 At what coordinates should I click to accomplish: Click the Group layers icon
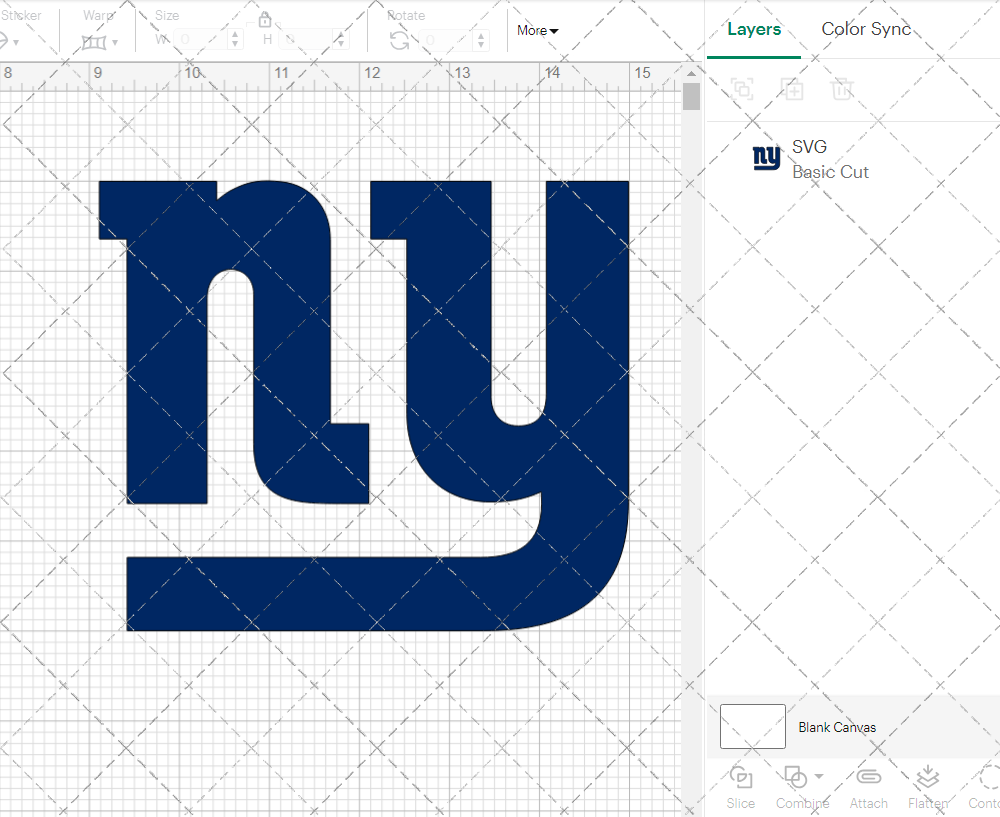(742, 89)
